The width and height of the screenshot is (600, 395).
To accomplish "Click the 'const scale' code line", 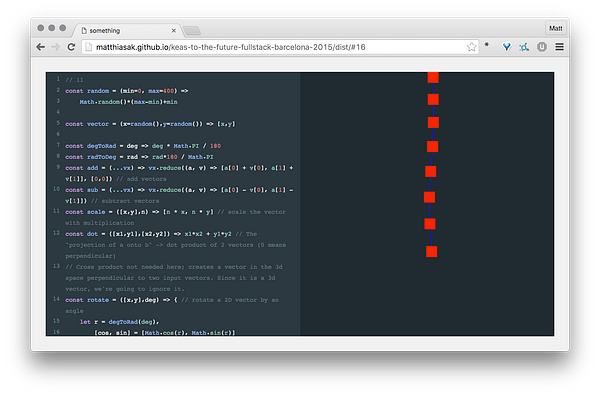I will 175,217.
